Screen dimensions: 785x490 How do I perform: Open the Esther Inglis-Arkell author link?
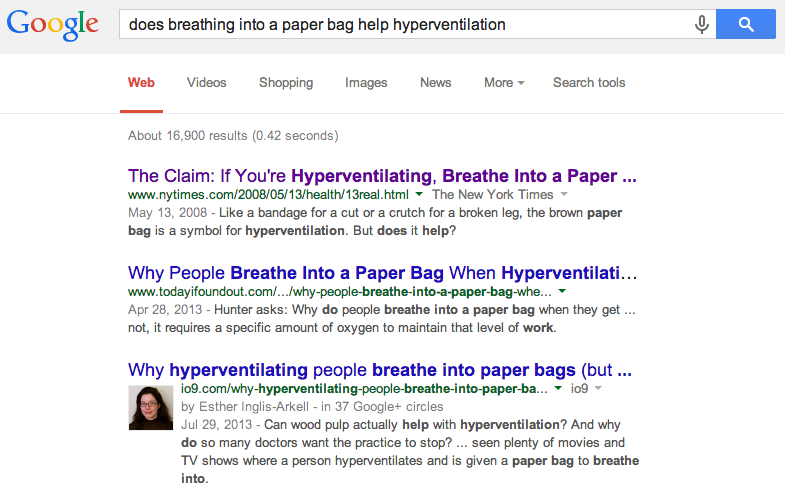(253, 407)
